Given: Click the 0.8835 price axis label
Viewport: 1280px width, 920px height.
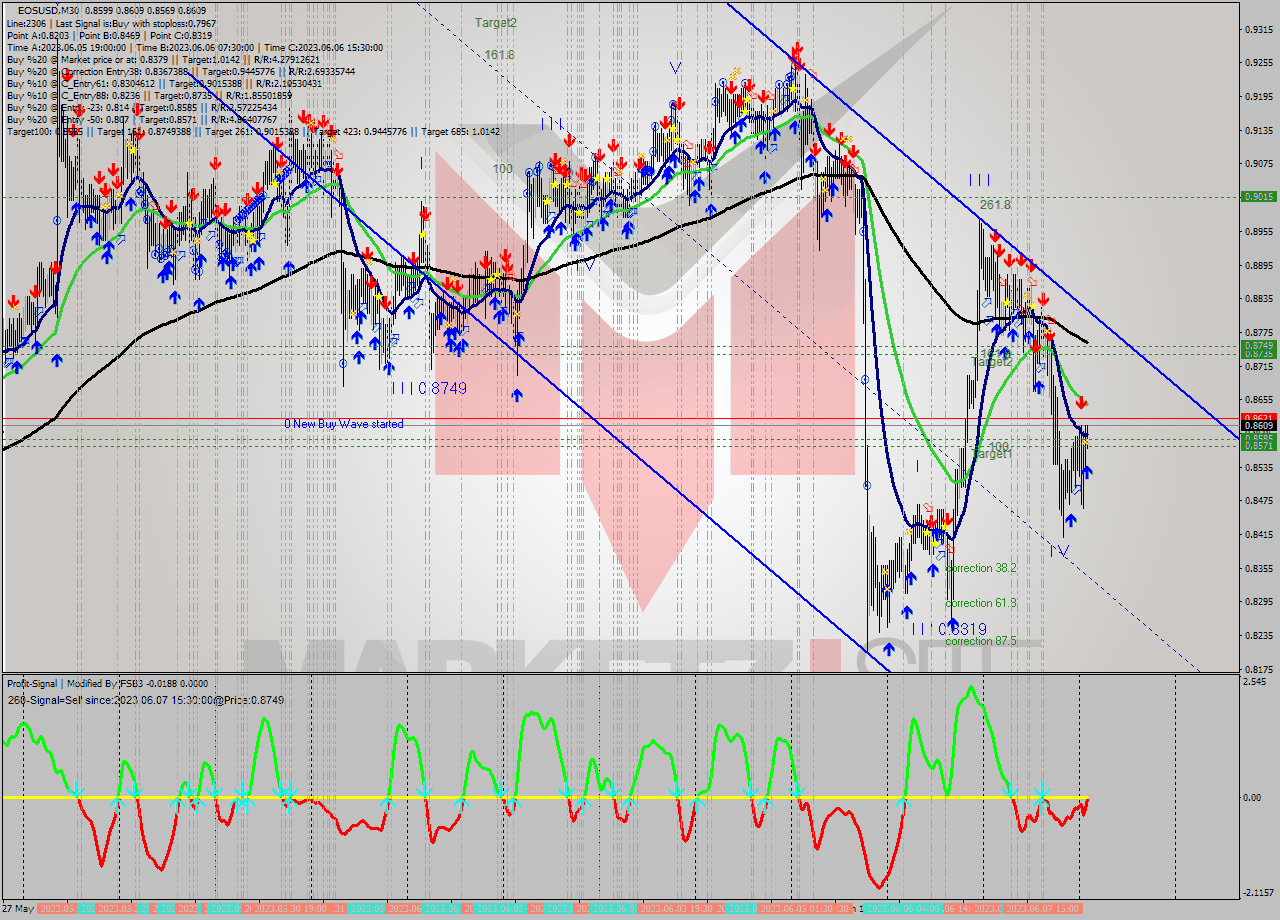Looking at the screenshot, I should tap(1258, 299).
